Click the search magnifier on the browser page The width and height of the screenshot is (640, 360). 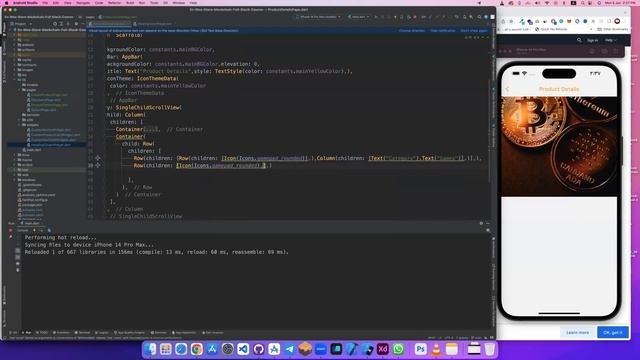coord(579,40)
